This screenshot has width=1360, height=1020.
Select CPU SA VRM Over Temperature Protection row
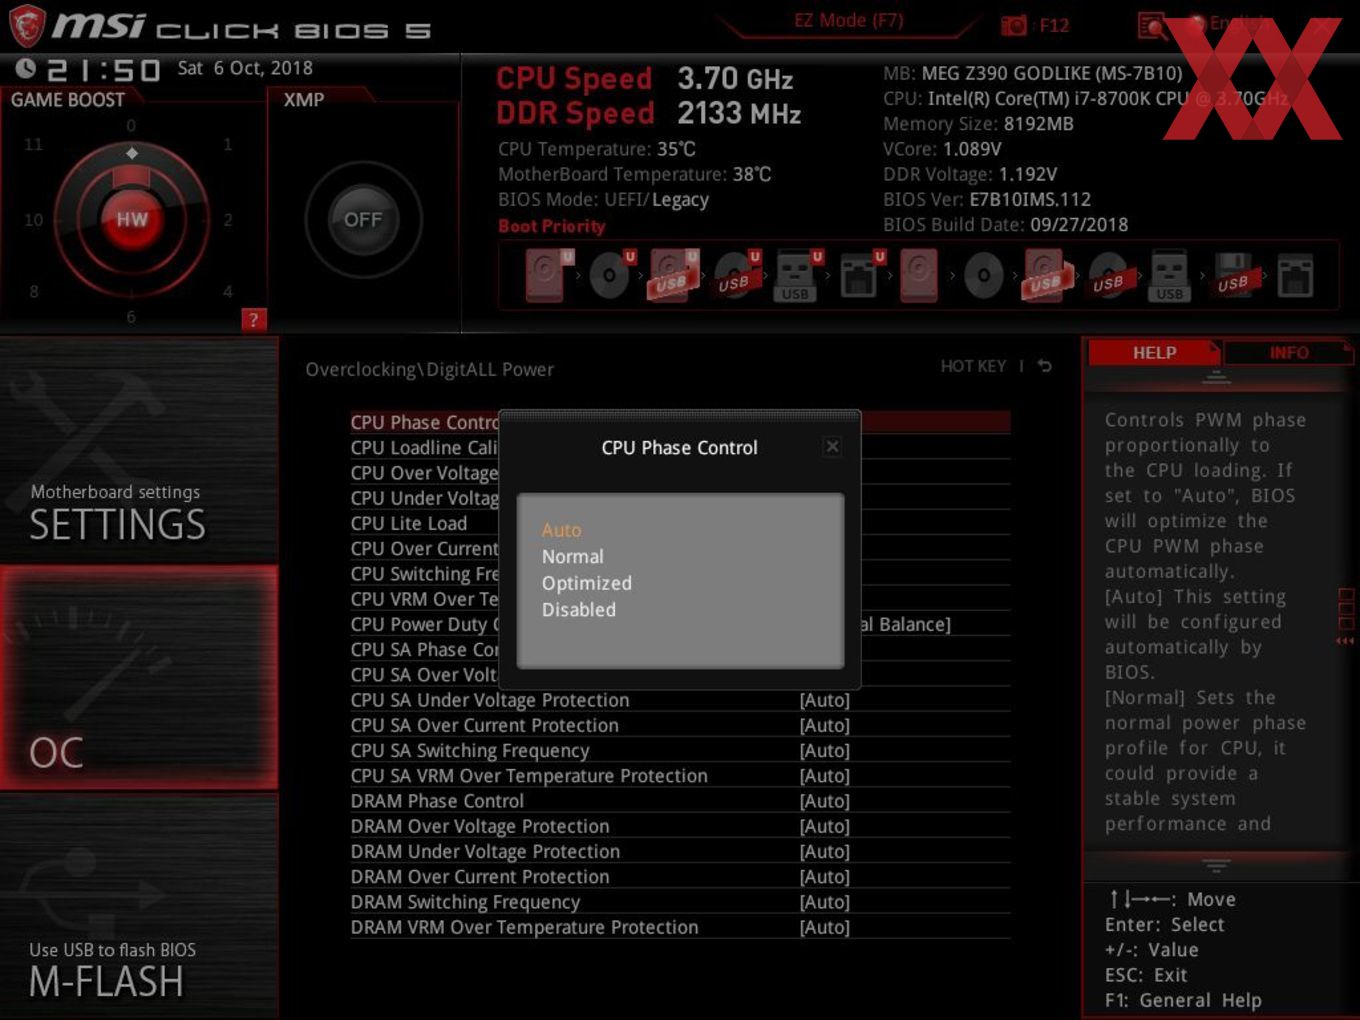pyautogui.click(x=680, y=776)
